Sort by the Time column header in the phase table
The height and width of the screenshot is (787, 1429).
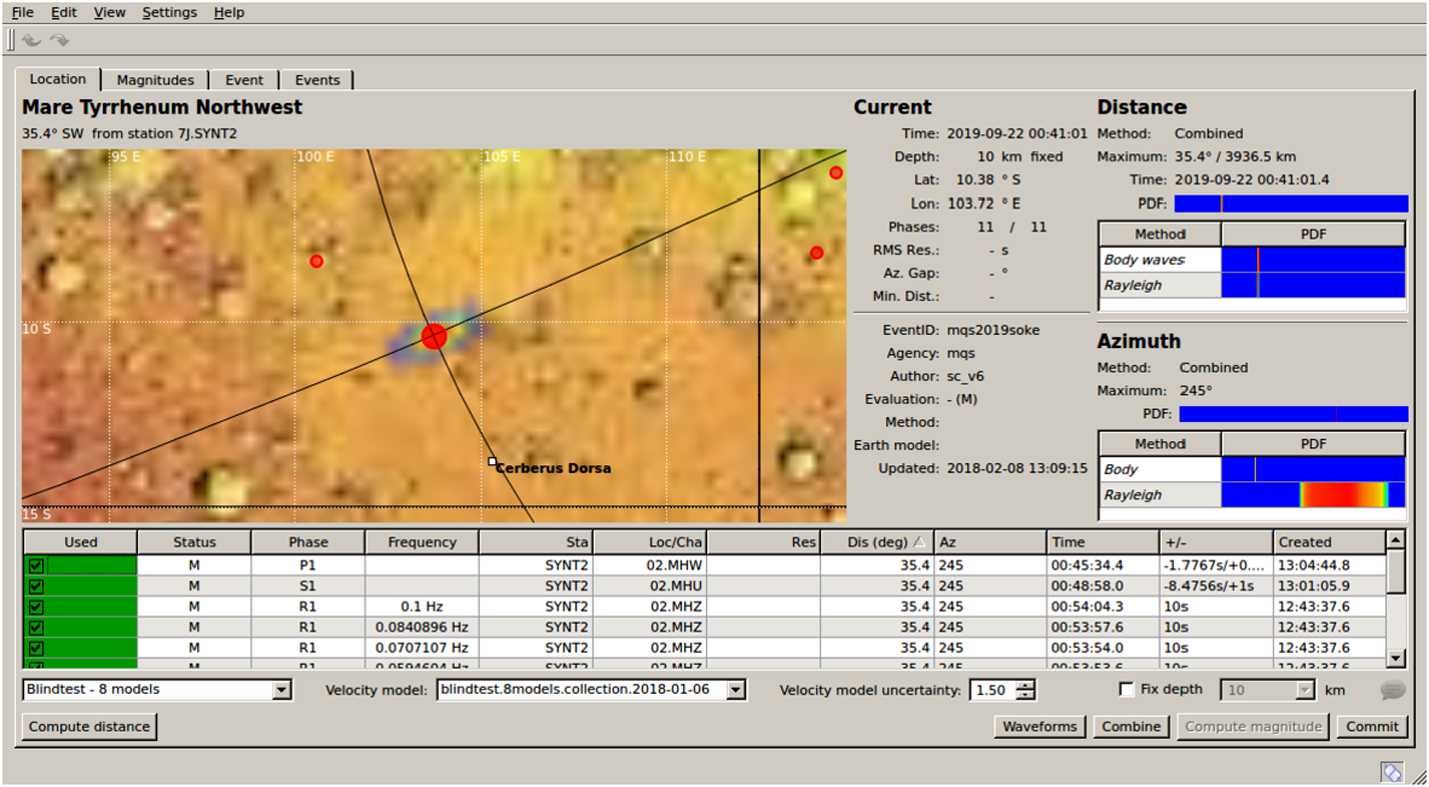(1104, 542)
